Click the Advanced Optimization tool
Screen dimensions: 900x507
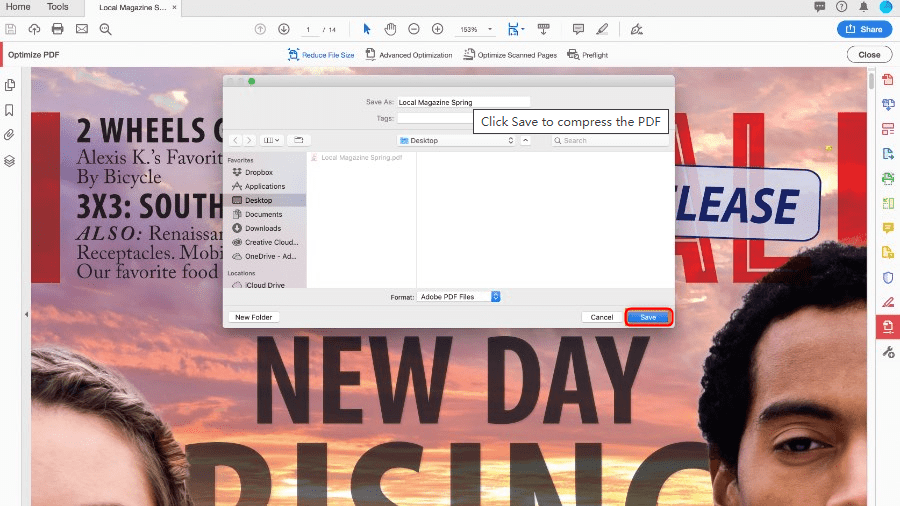point(409,55)
